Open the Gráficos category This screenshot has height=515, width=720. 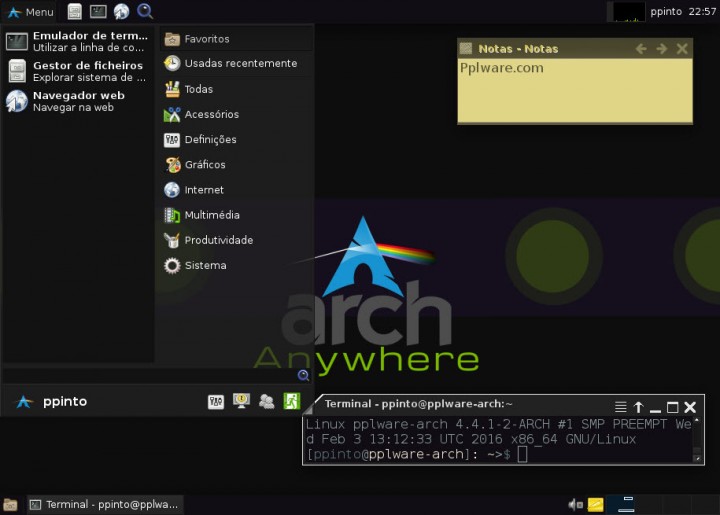pyautogui.click(x=237, y=164)
